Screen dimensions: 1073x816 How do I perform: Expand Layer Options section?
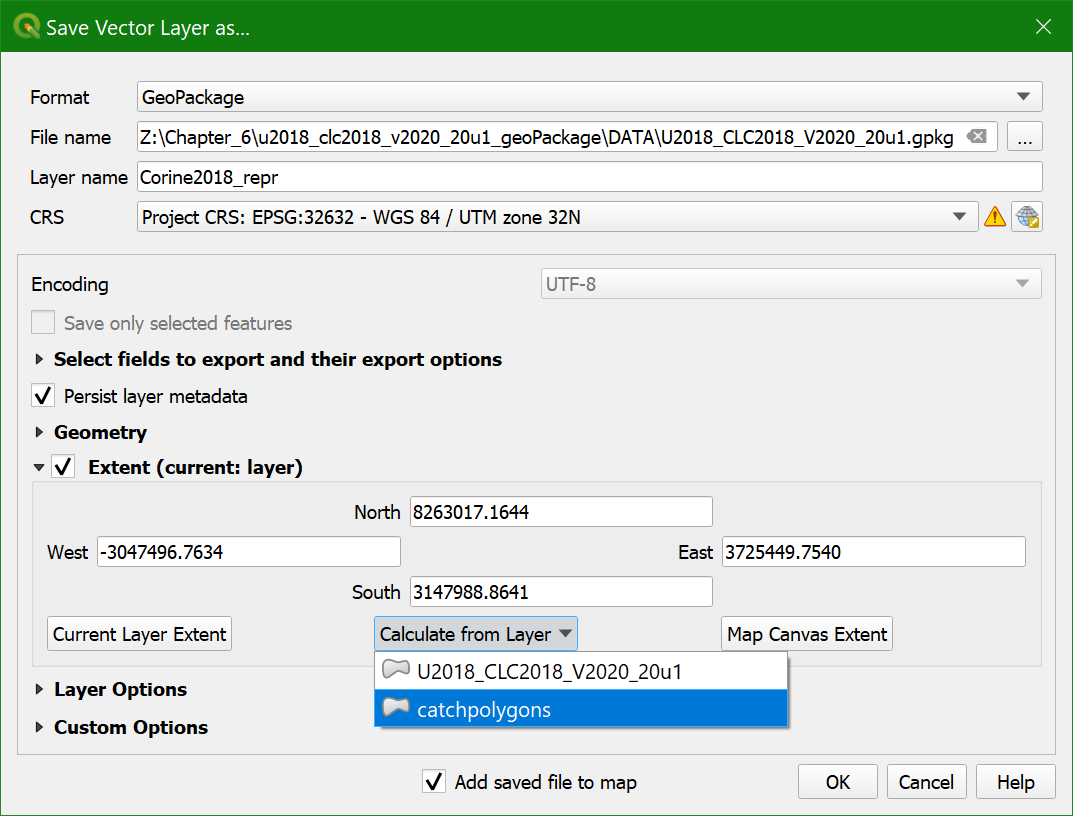[x=39, y=689]
